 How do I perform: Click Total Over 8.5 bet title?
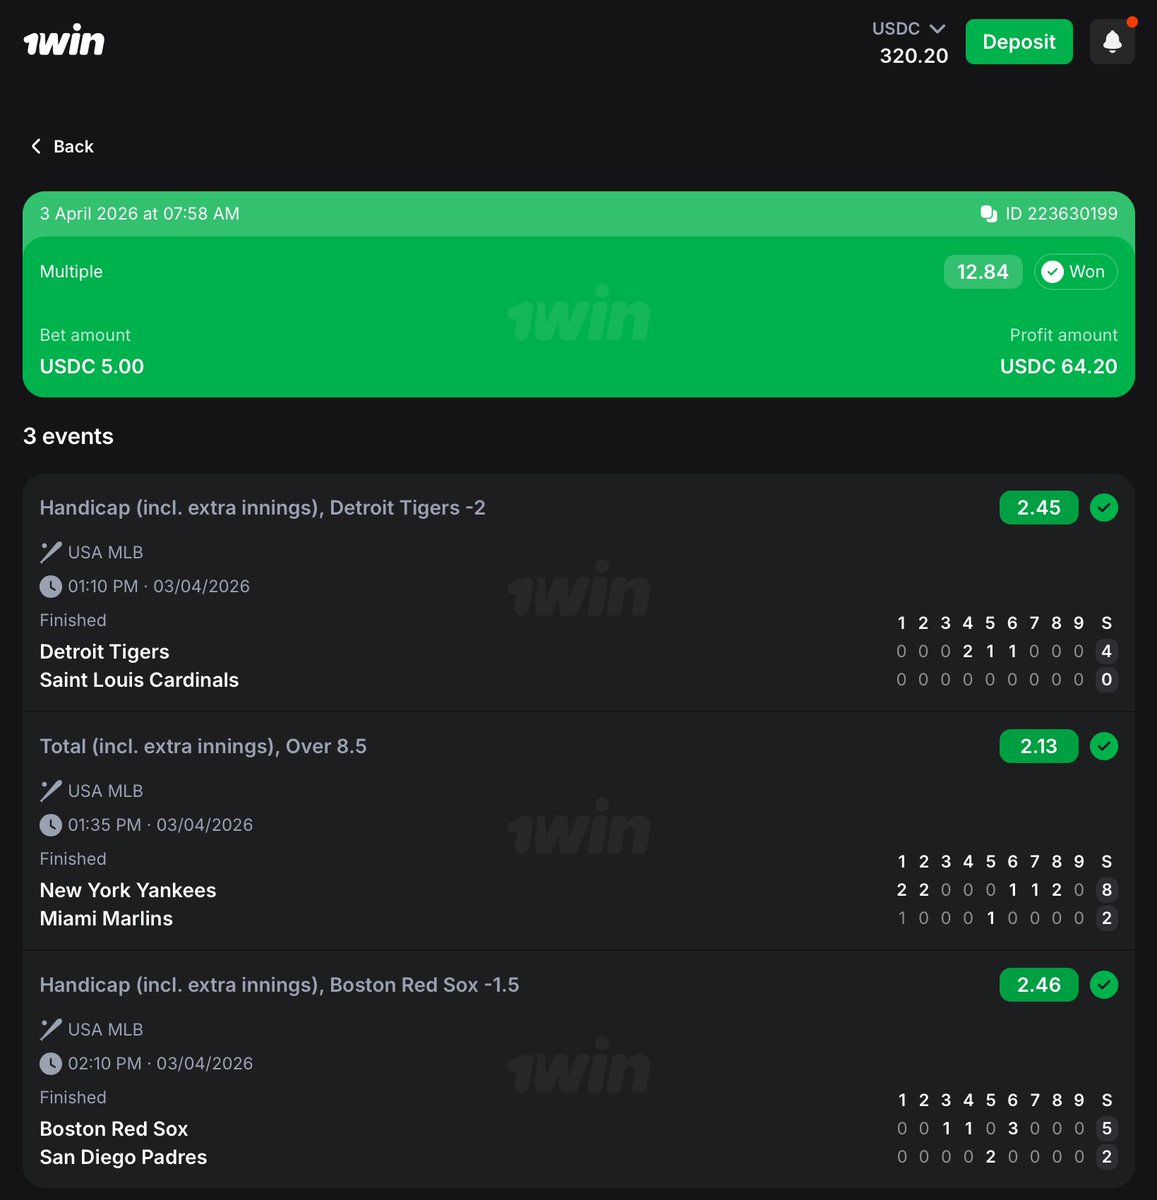pos(203,746)
